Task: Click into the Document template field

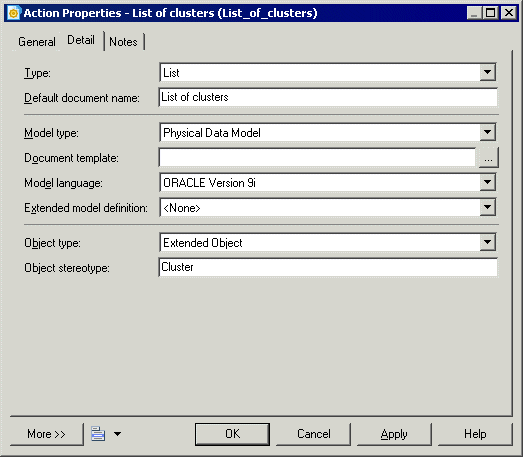Action: click(x=317, y=157)
